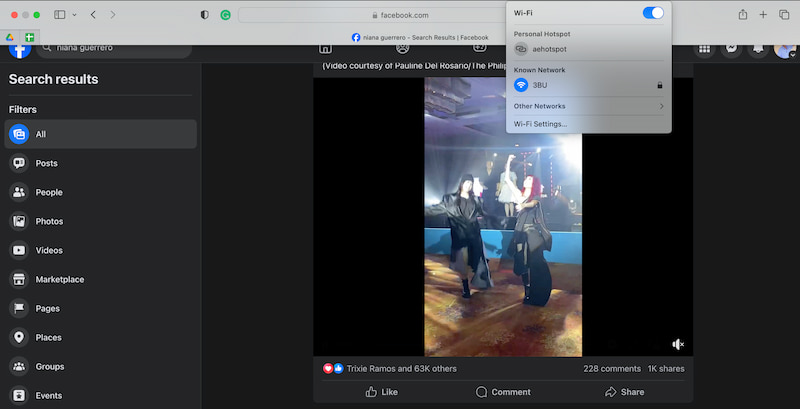Open Wi-Fi Settings from the menu
800x409 pixels.
pyautogui.click(x=540, y=124)
